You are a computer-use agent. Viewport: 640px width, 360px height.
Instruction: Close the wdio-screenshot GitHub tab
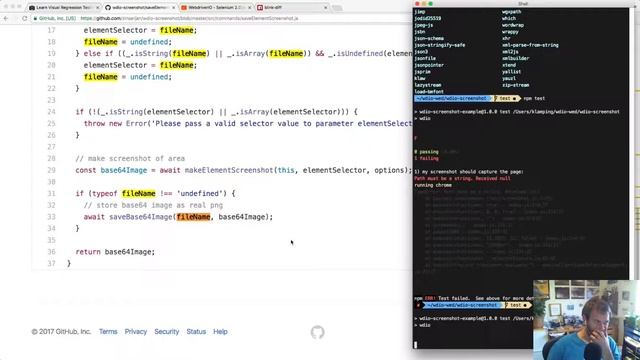point(173,8)
